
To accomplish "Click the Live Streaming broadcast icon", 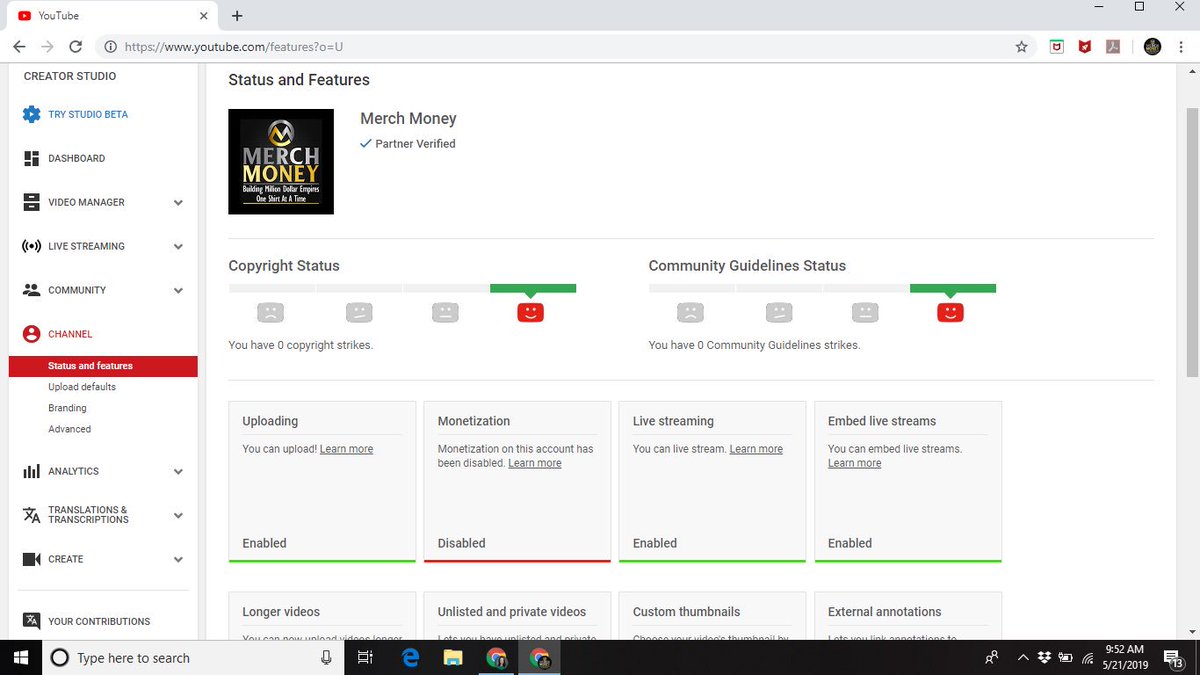I will [x=31, y=246].
